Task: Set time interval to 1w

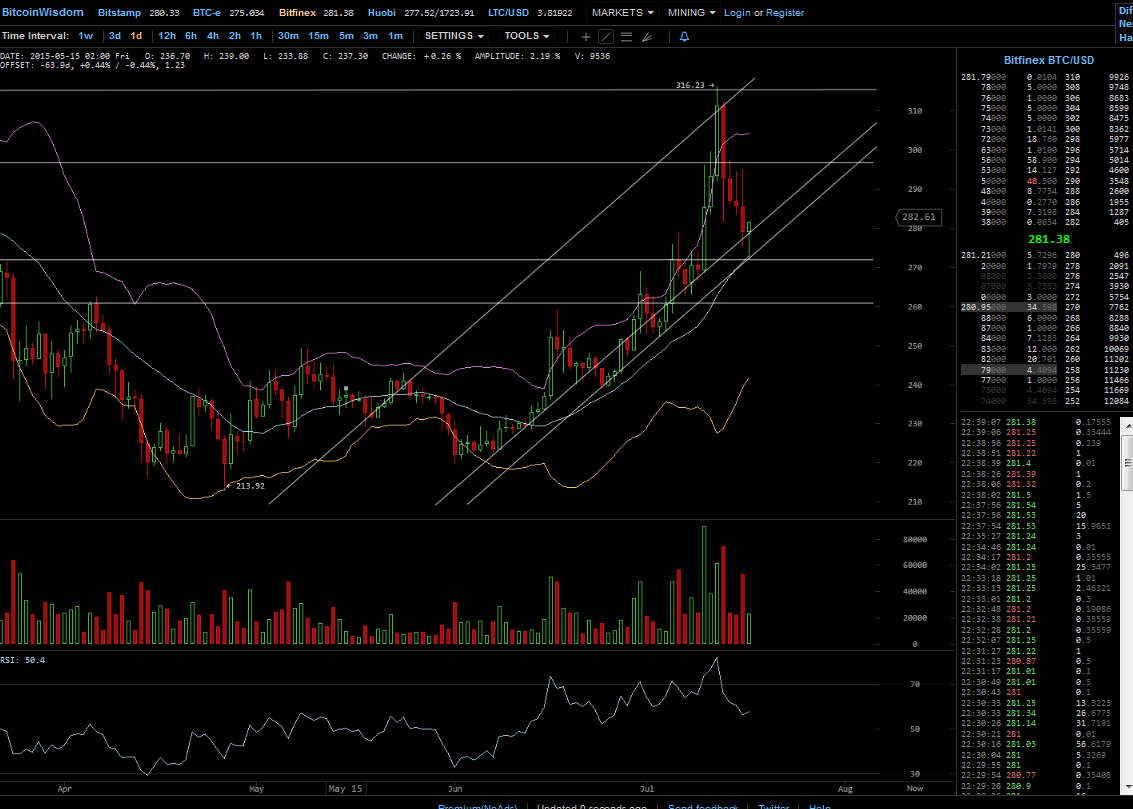Action: pos(85,35)
